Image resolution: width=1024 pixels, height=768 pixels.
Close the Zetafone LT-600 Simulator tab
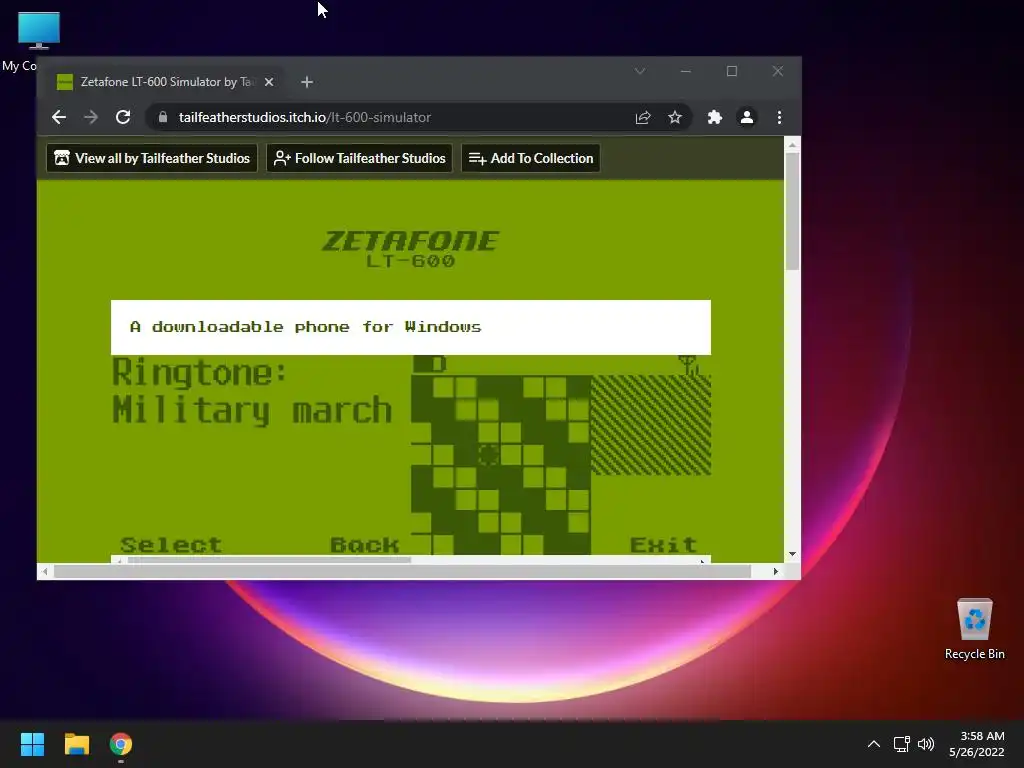click(x=268, y=82)
